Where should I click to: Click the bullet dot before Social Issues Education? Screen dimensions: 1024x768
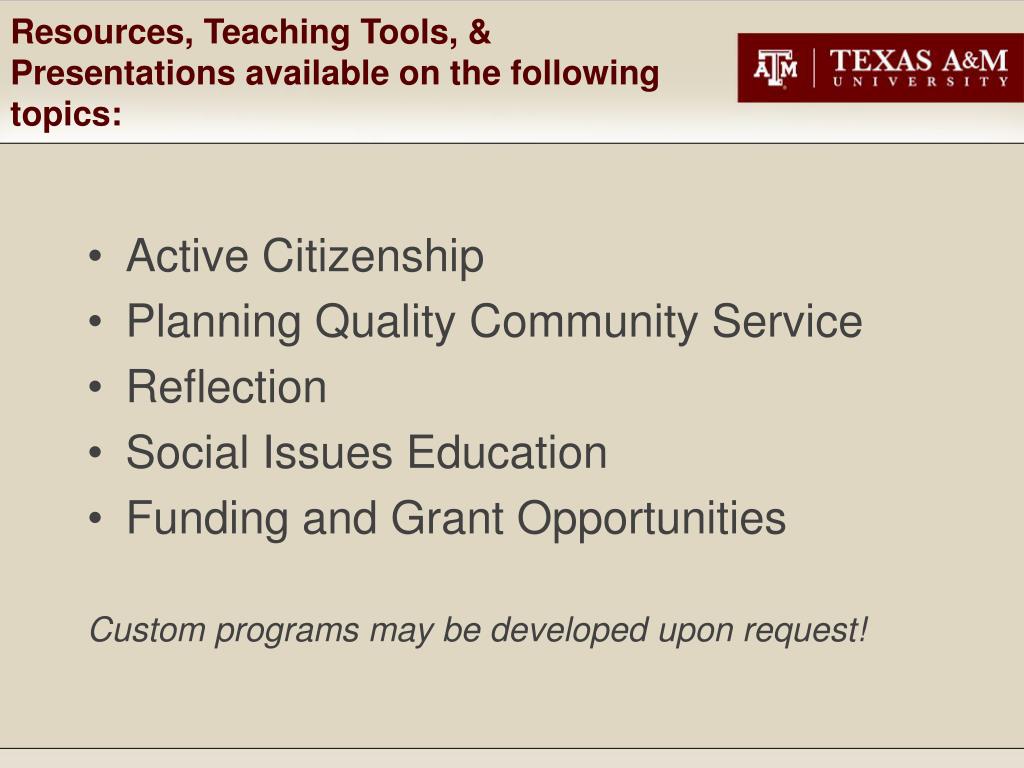tap(95, 452)
